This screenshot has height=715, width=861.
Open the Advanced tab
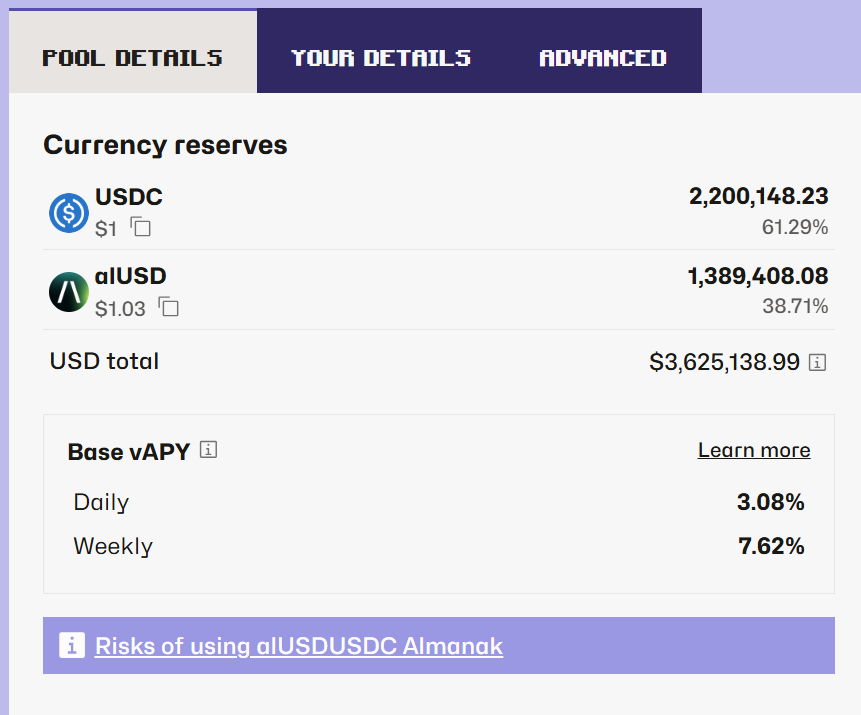603,58
